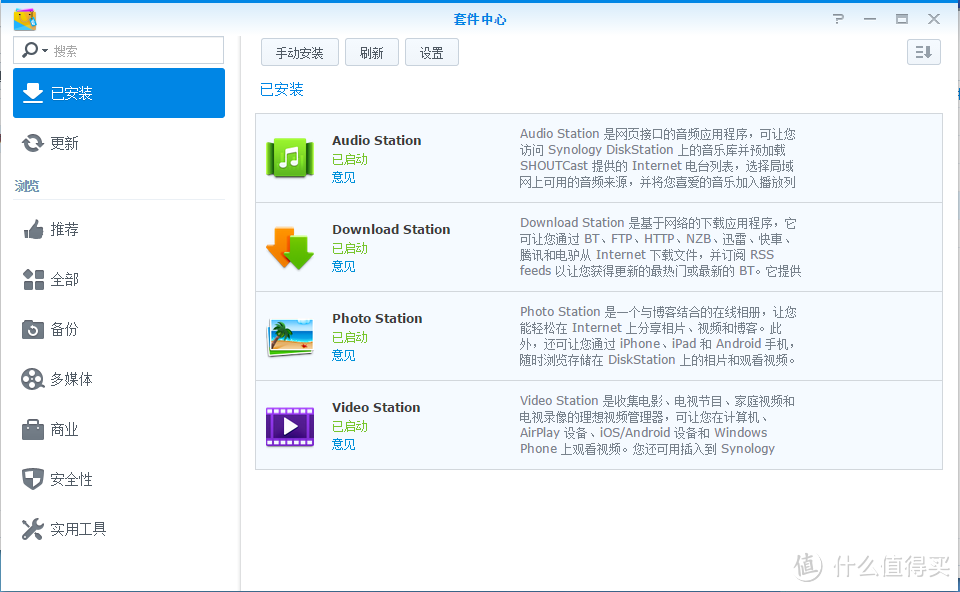The width and height of the screenshot is (960, 592).
Task: Close the Package Center window
Action: (934, 19)
